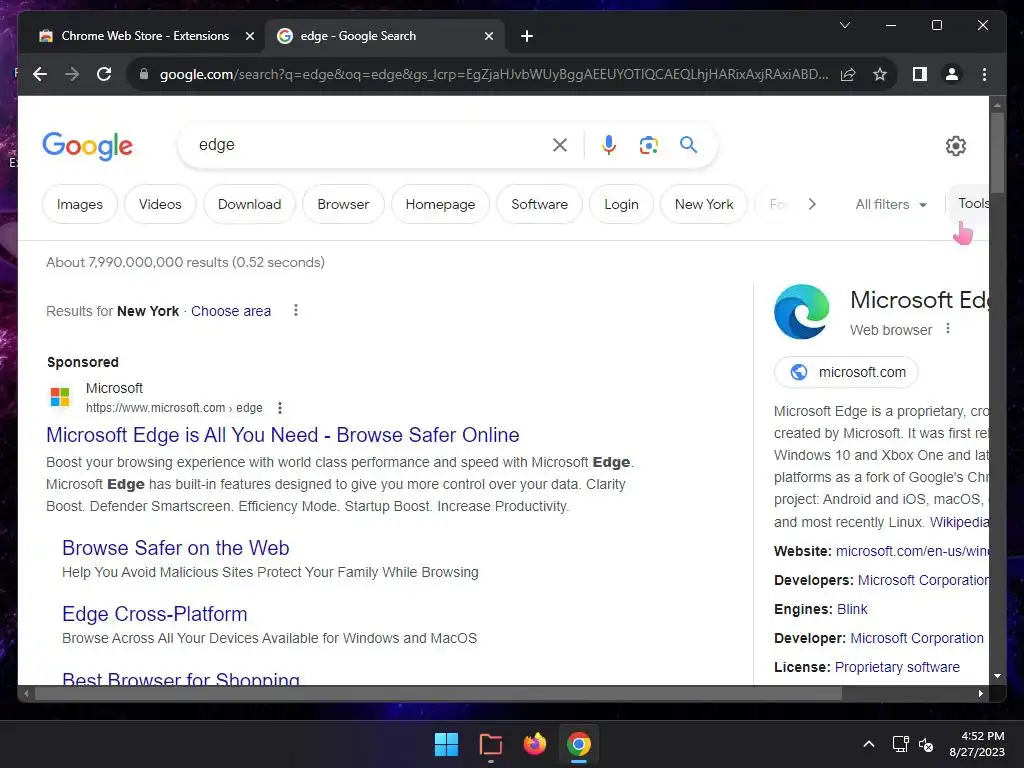The width and height of the screenshot is (1024, 768).
Task: Open a new tab with plus button
Action: [526, 37]
